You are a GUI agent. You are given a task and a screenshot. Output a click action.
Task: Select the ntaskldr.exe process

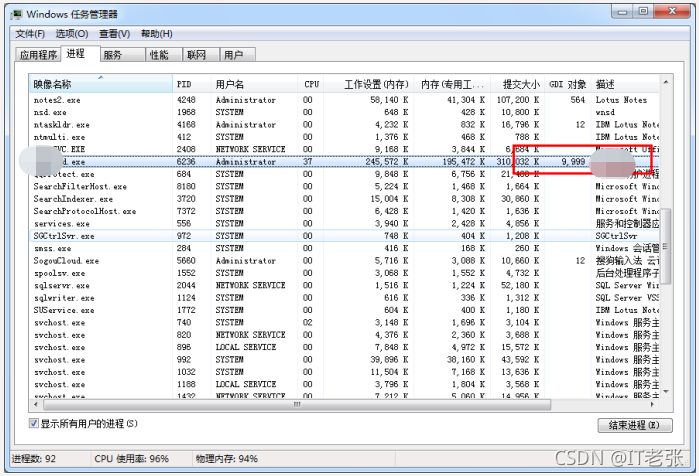(345, 125)
